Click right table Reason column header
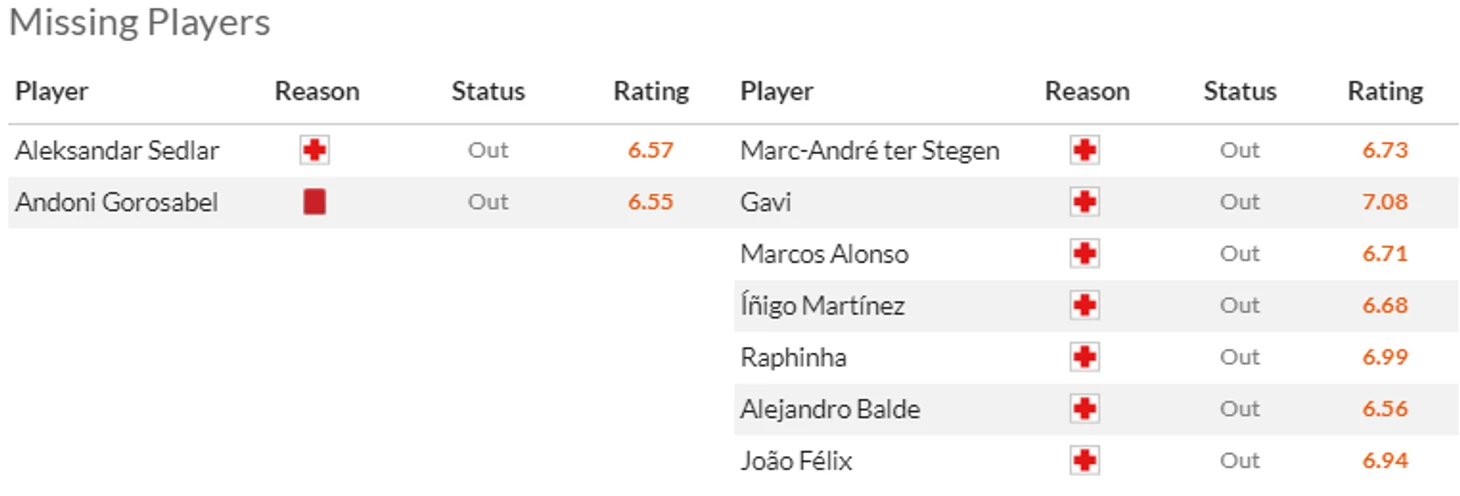This screenshot has width=1460, height=496. pyautogui.click(x=1087, y=92)
